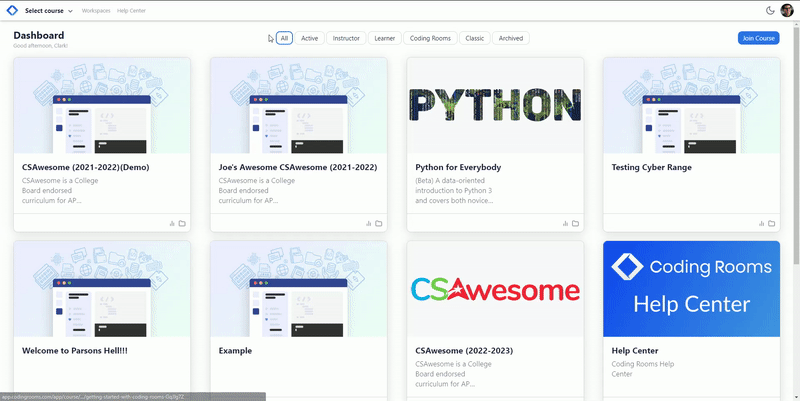Click folder icon on Python for Everybody card

(575, 223)
